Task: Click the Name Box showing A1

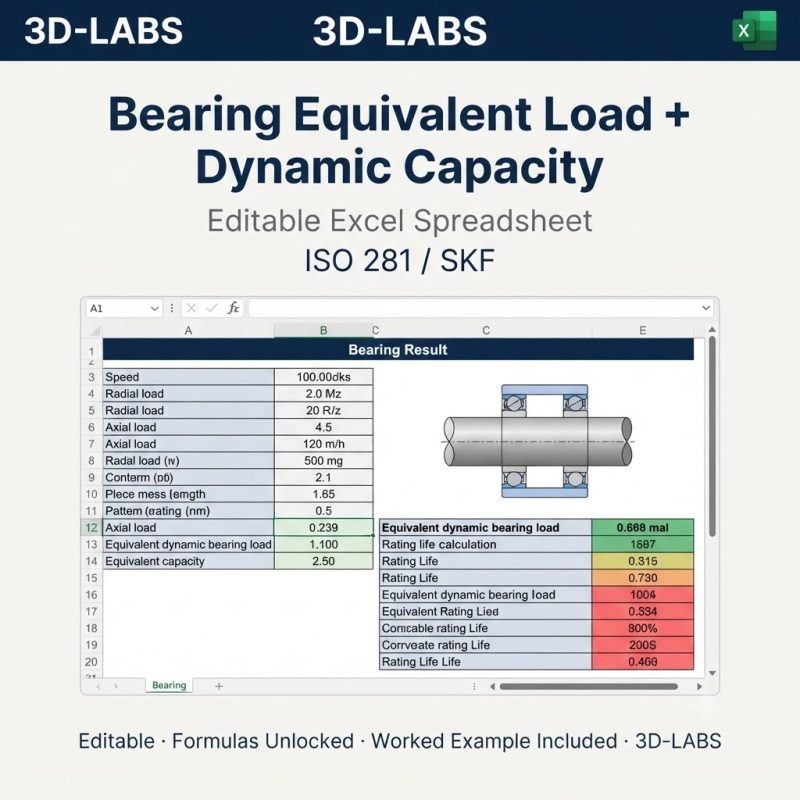Action: click(x=124, y=308)
